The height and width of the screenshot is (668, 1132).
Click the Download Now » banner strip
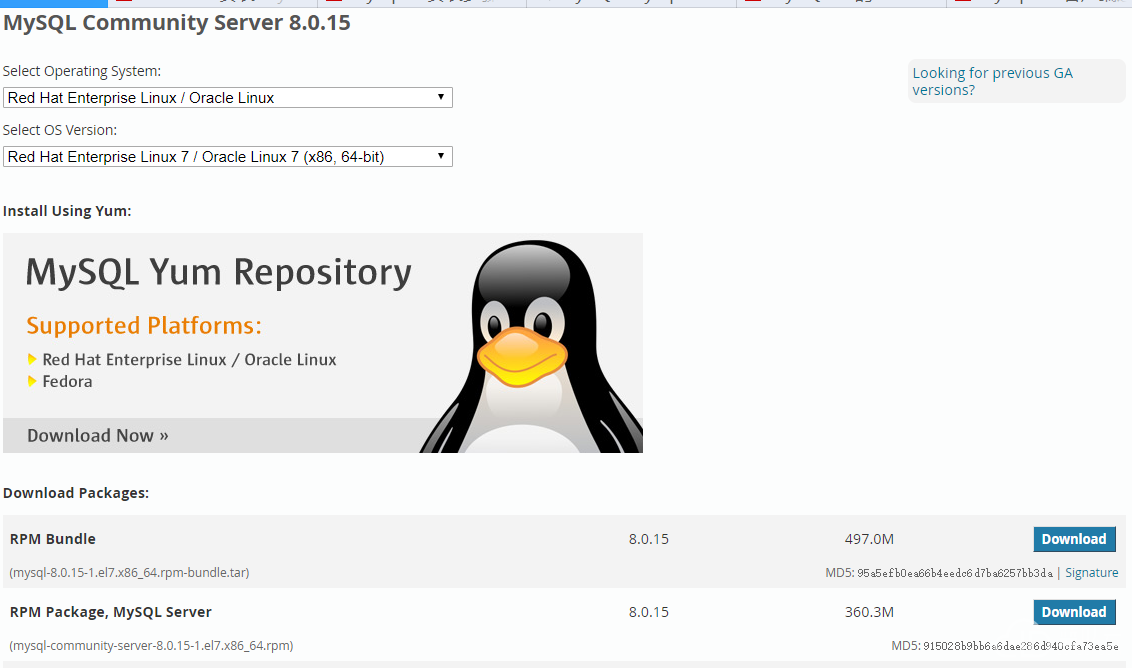(98, 435)
